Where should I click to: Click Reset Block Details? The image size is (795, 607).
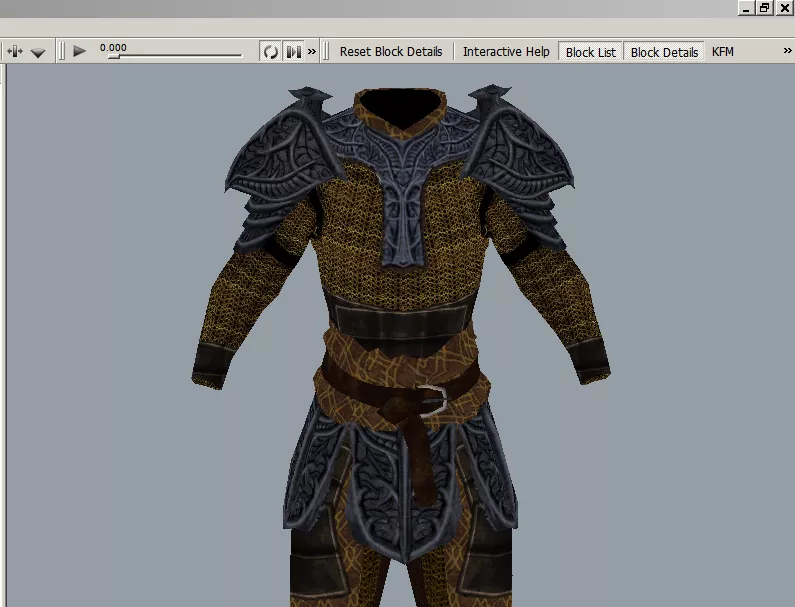(391, 52)
